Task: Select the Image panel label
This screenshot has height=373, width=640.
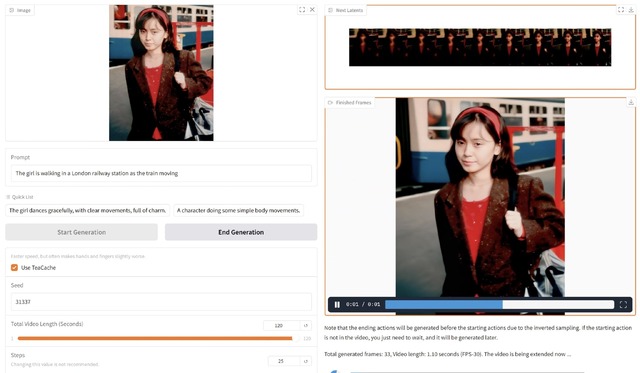Action: pos(20,10)
